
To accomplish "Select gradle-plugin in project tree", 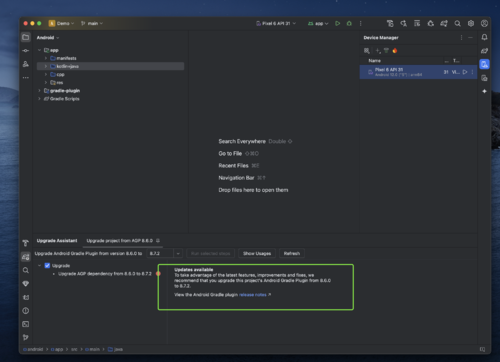I will click(65, 91).
